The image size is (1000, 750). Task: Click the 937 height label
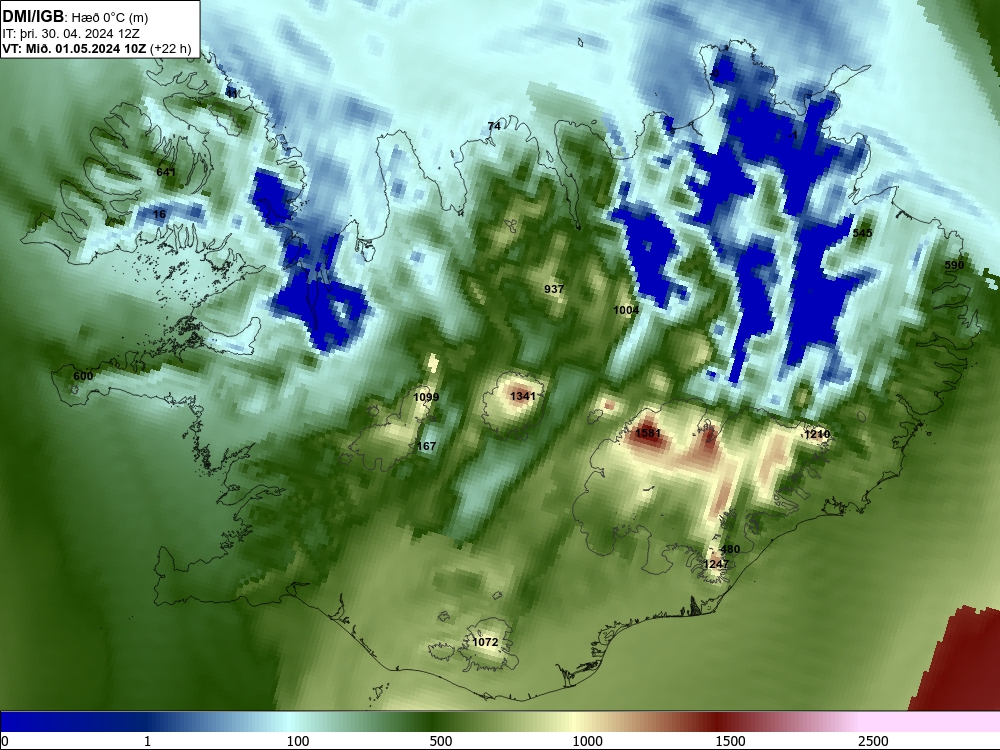(x=554, y=290)
